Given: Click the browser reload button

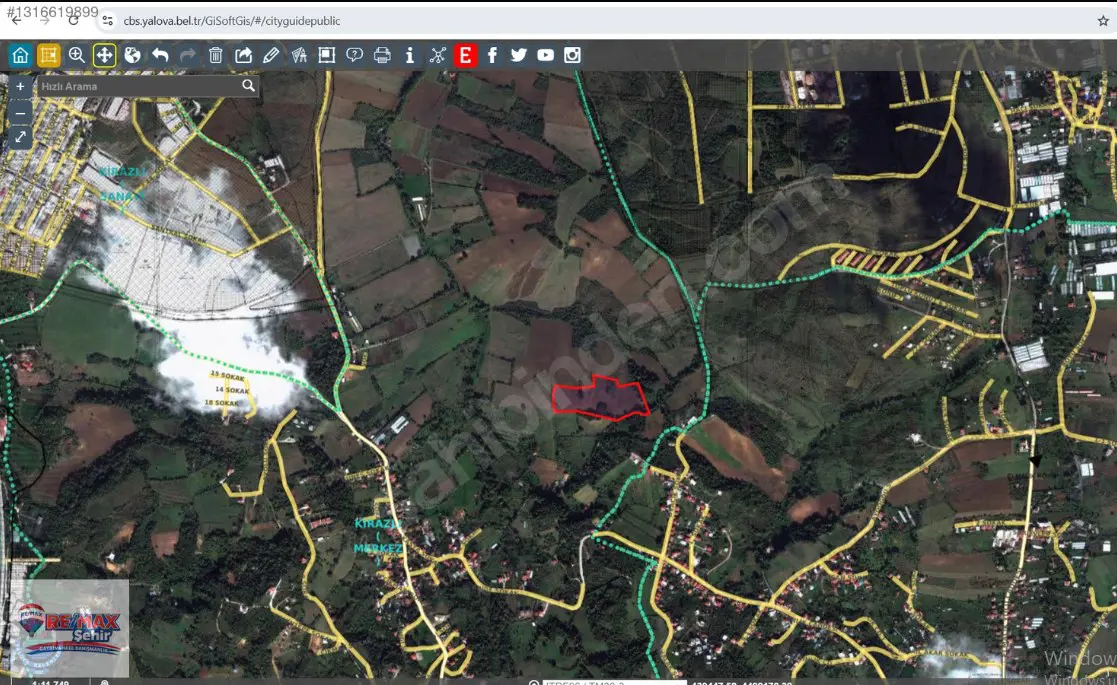Looking at the screenshot, I should click(x=73, y=21).
